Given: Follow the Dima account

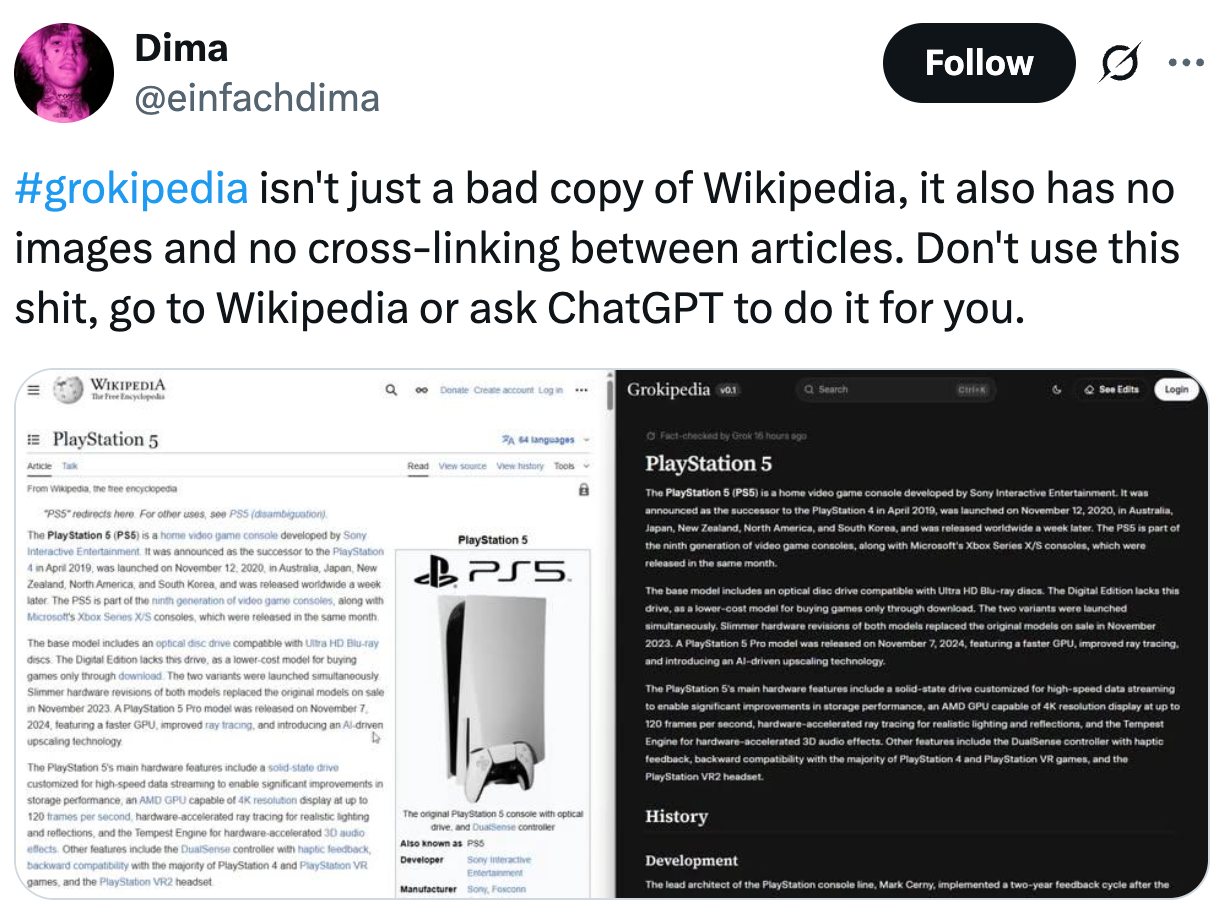Looking at the screenshot, I should (x=978, y=63).
